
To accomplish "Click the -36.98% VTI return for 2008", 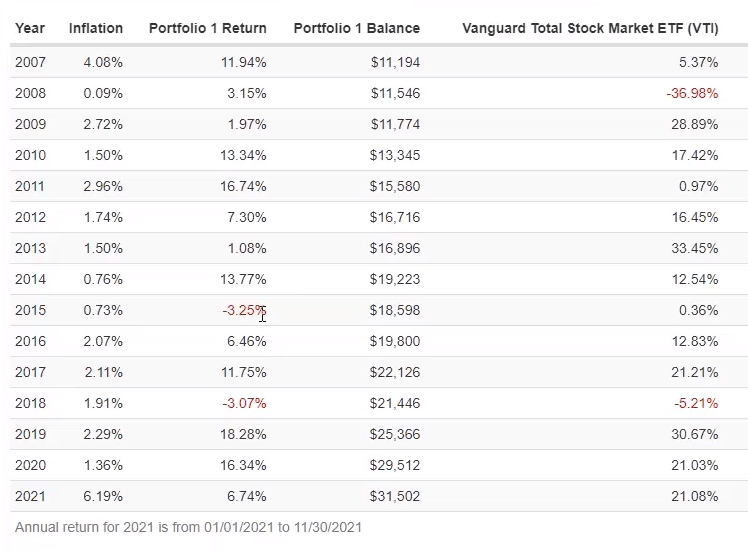I will pos(692,94).
